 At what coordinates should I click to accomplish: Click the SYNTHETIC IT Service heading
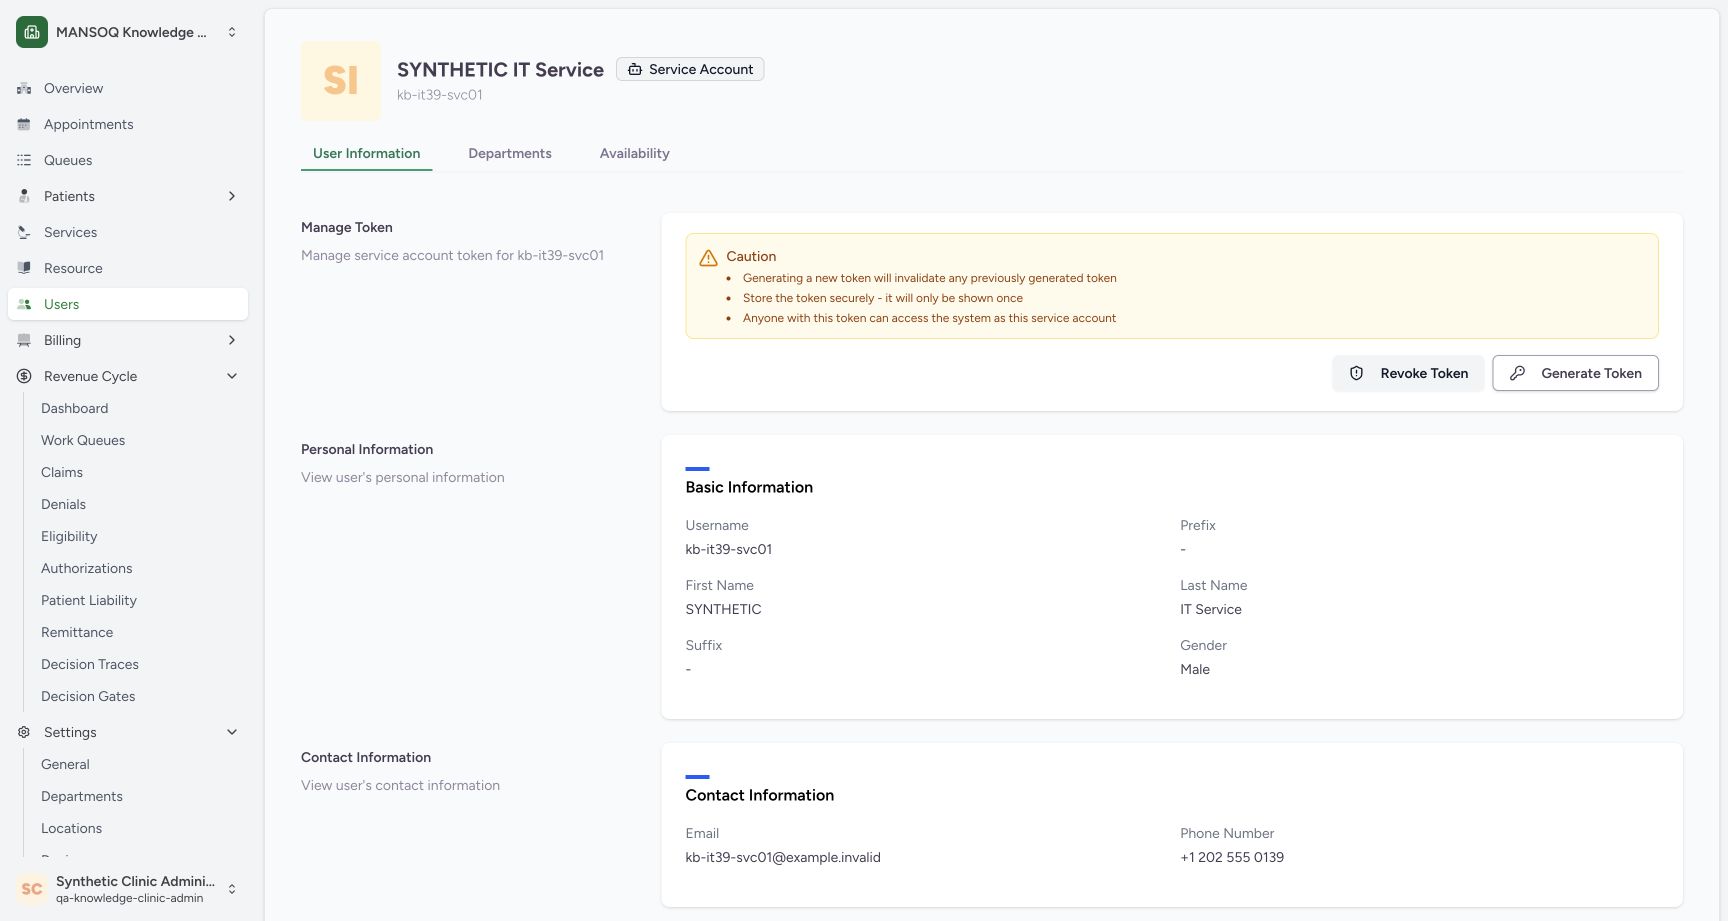point(500,69)
